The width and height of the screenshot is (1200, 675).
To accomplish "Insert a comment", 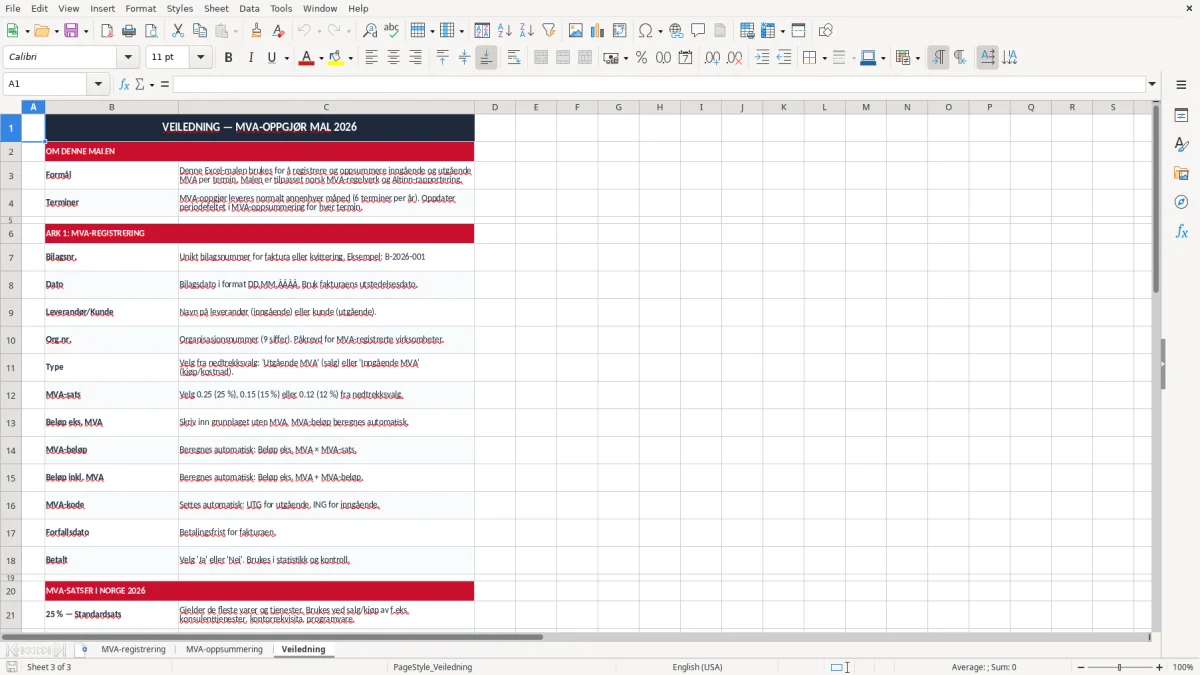I will tap(699, 31).
